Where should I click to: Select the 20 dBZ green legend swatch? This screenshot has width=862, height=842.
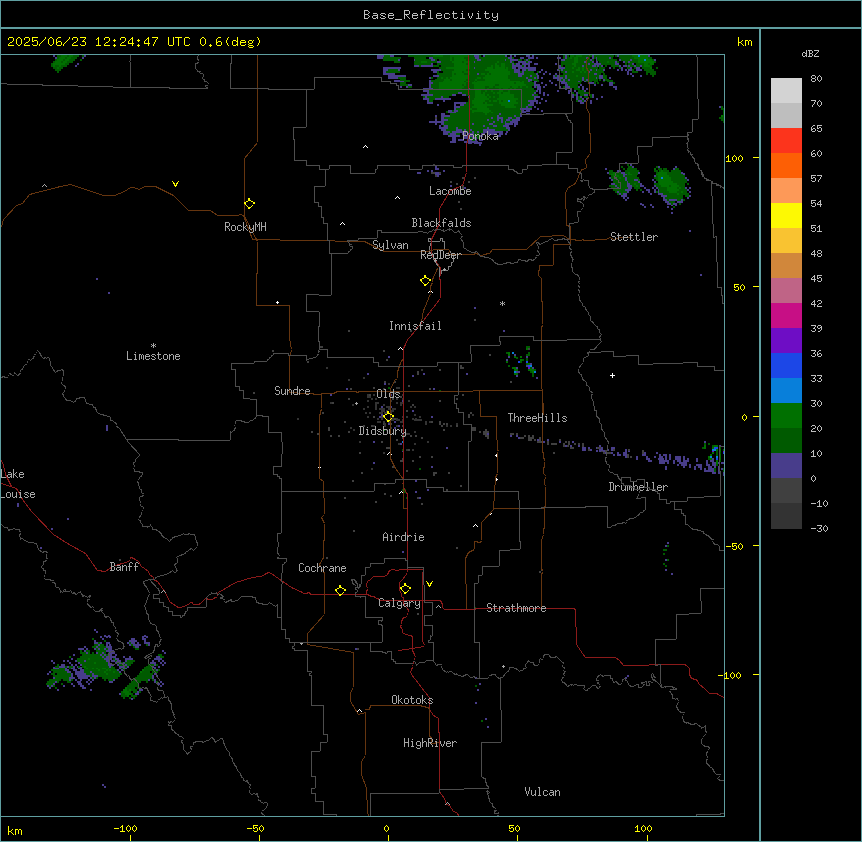786,416
